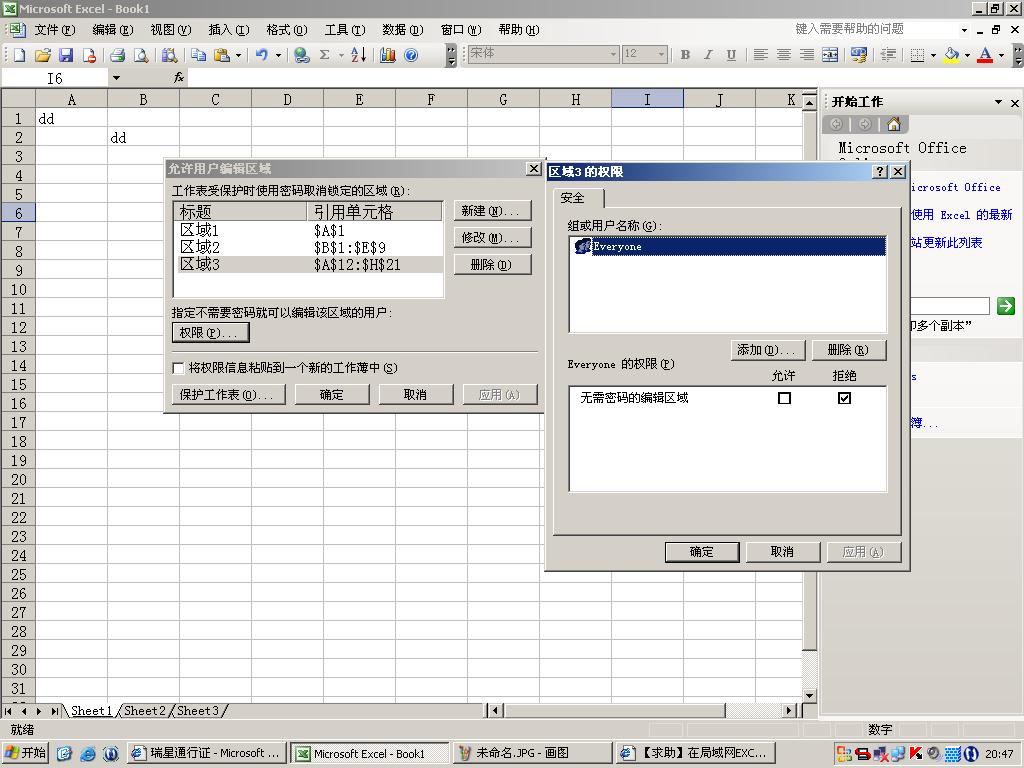The height and width of the screenshot is (768, 1024).
Task: Apply red Font Color A icon
Action: click(985, 55)
